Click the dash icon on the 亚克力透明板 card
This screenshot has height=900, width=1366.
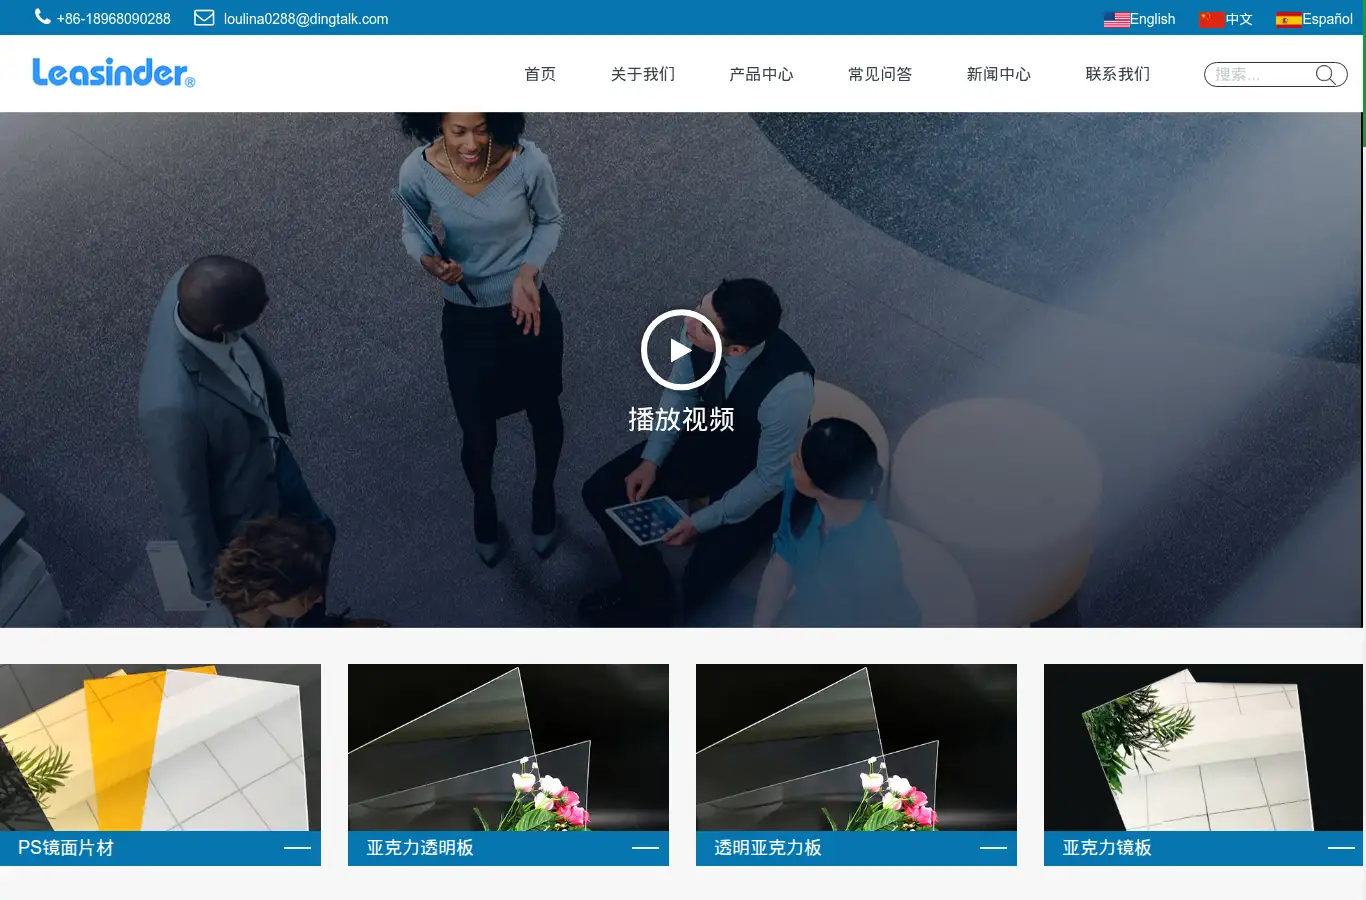pyautogui.click(x=645, y=848)
